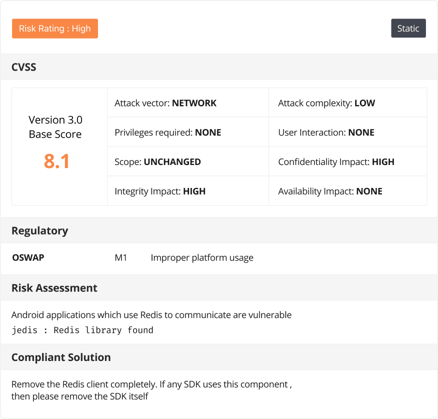This screenshot has width=438, height=419.
Task: Click the Attack complexity LOW cell
Action: click(348, 103)
